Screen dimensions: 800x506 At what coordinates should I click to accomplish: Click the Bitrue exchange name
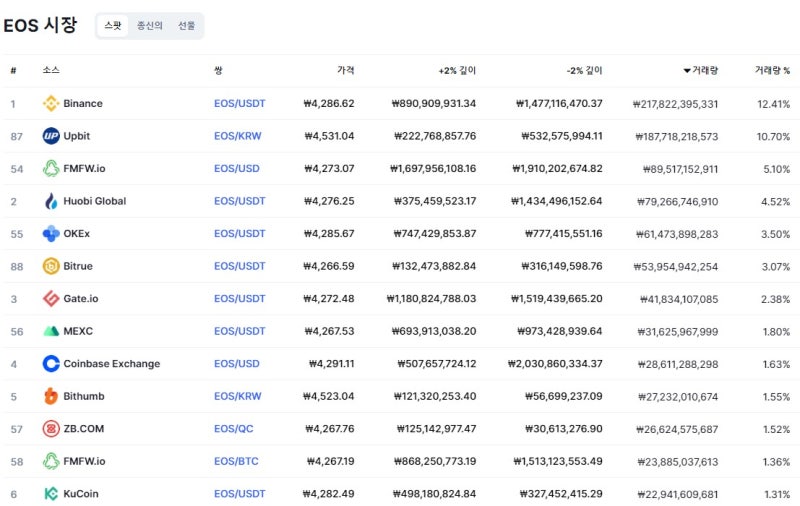(78, 266)
